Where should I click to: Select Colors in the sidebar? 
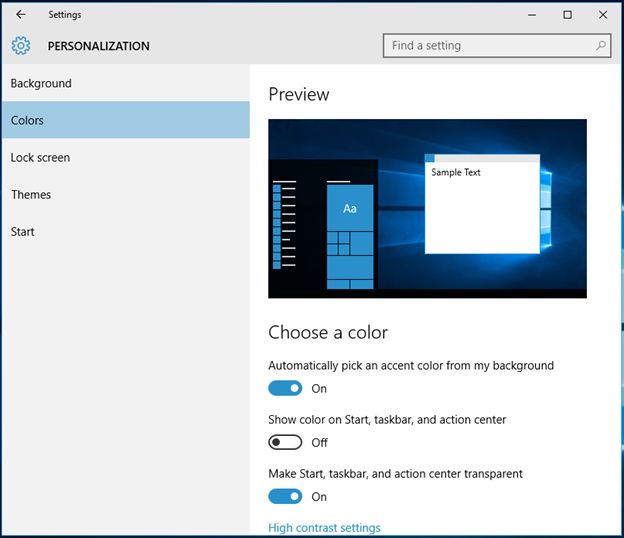[28, 121]
